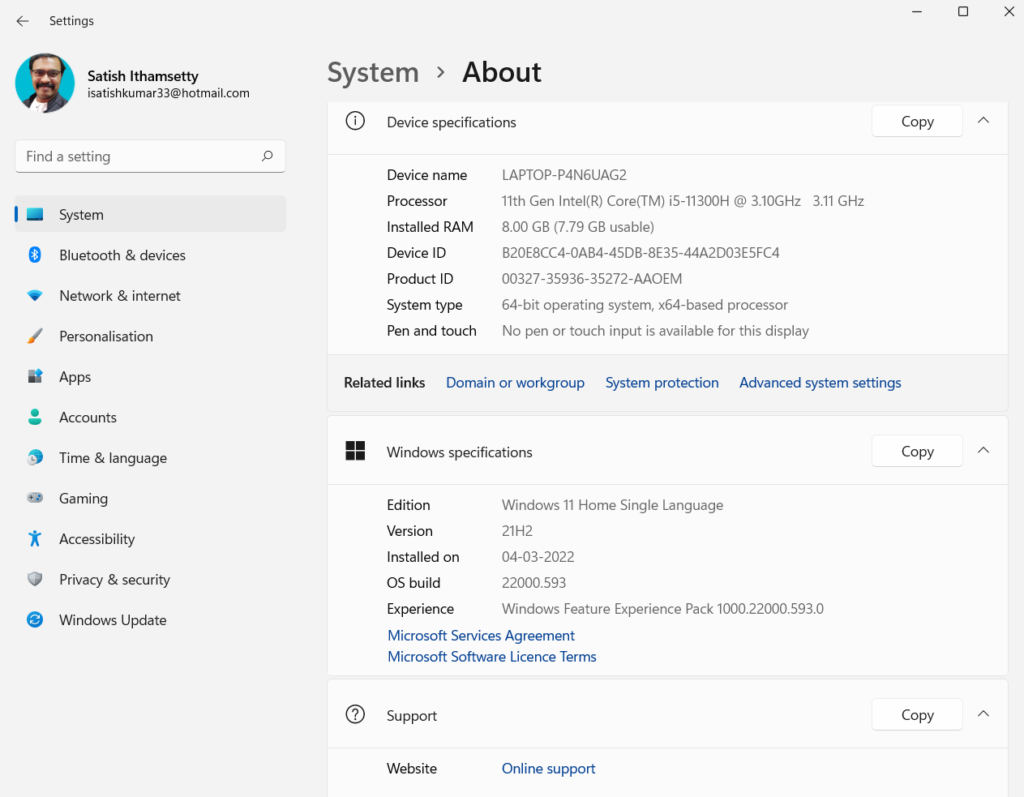This screenshot has height=797, width=1024.
Task: Select the System monitor icon in sidebar
Action: pos(35,214)
